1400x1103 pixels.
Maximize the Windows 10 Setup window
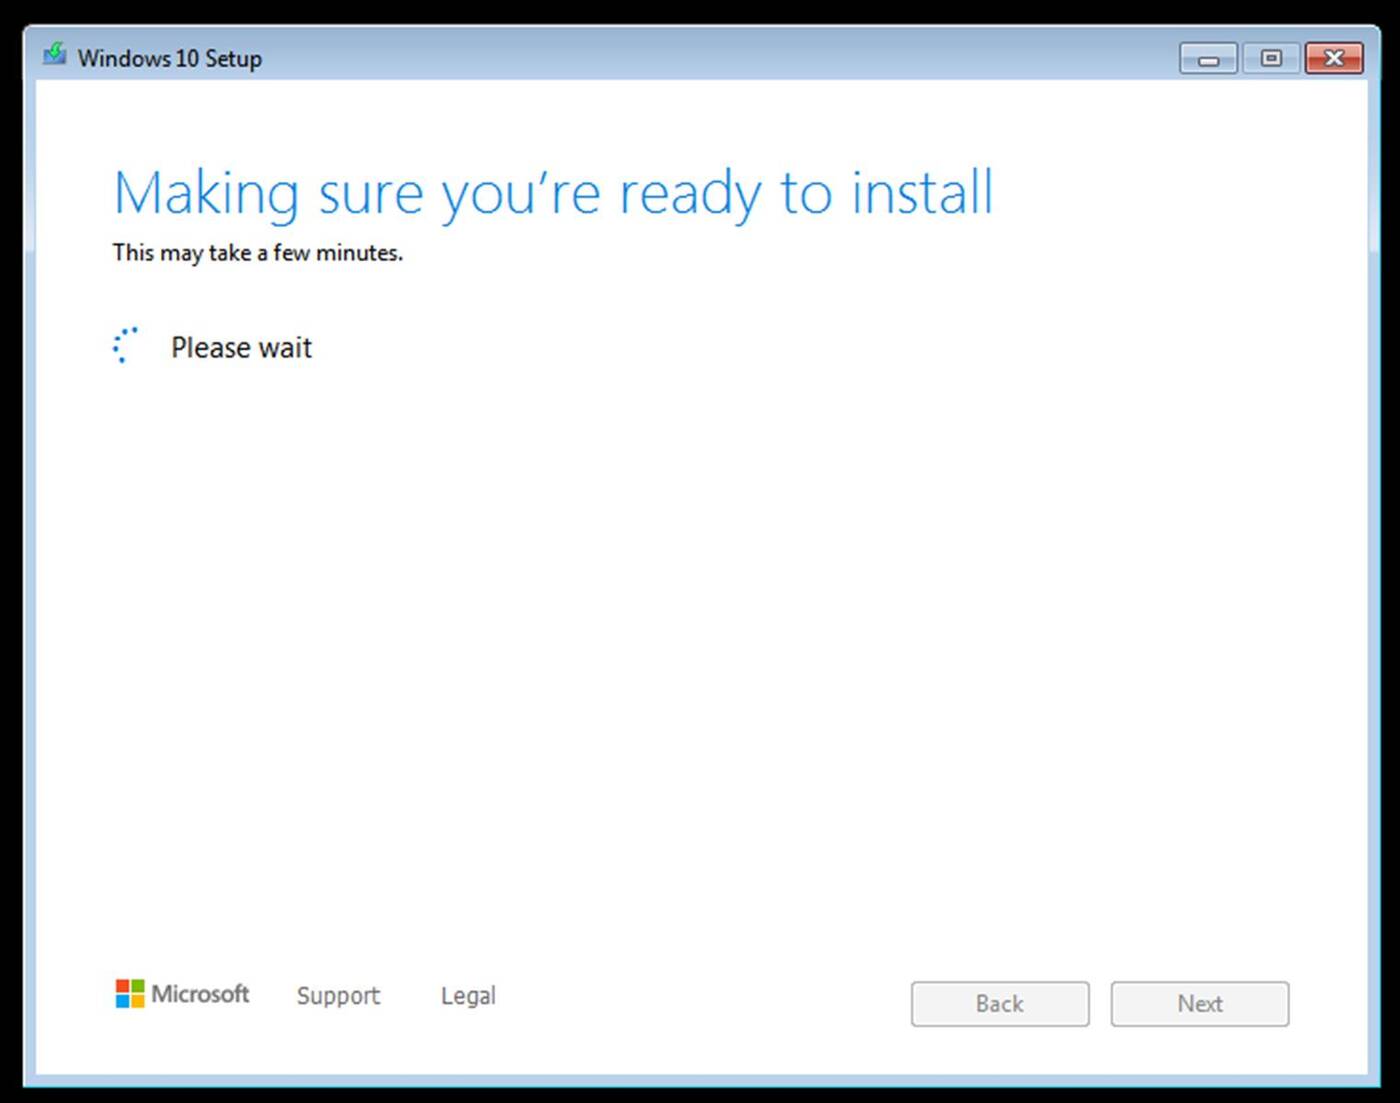[1271, 58]
